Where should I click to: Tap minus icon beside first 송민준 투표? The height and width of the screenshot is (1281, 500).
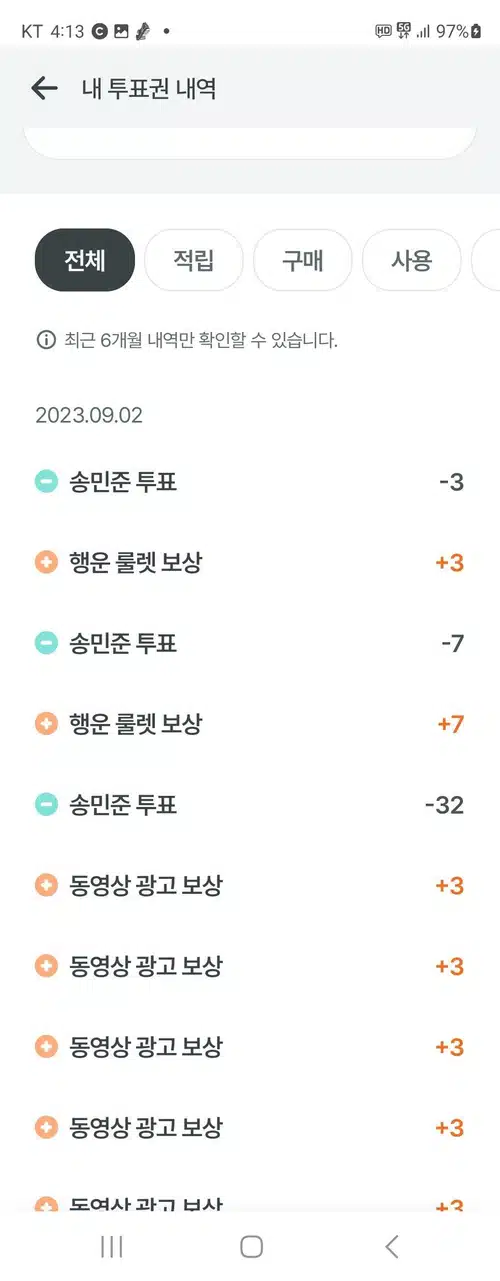[x=46, y=482]
